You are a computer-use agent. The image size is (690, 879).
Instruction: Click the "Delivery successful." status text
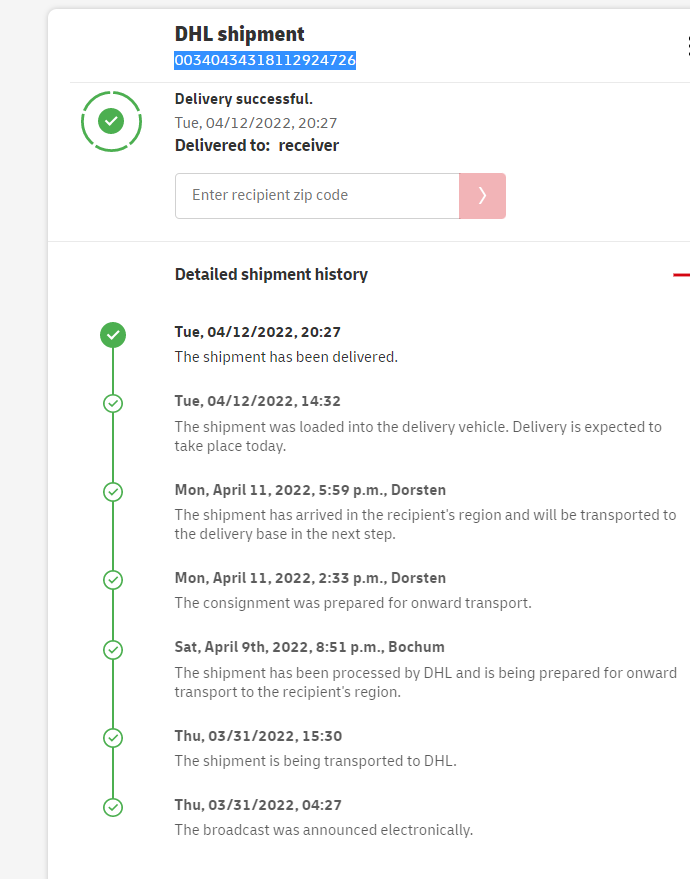point(244,99)
